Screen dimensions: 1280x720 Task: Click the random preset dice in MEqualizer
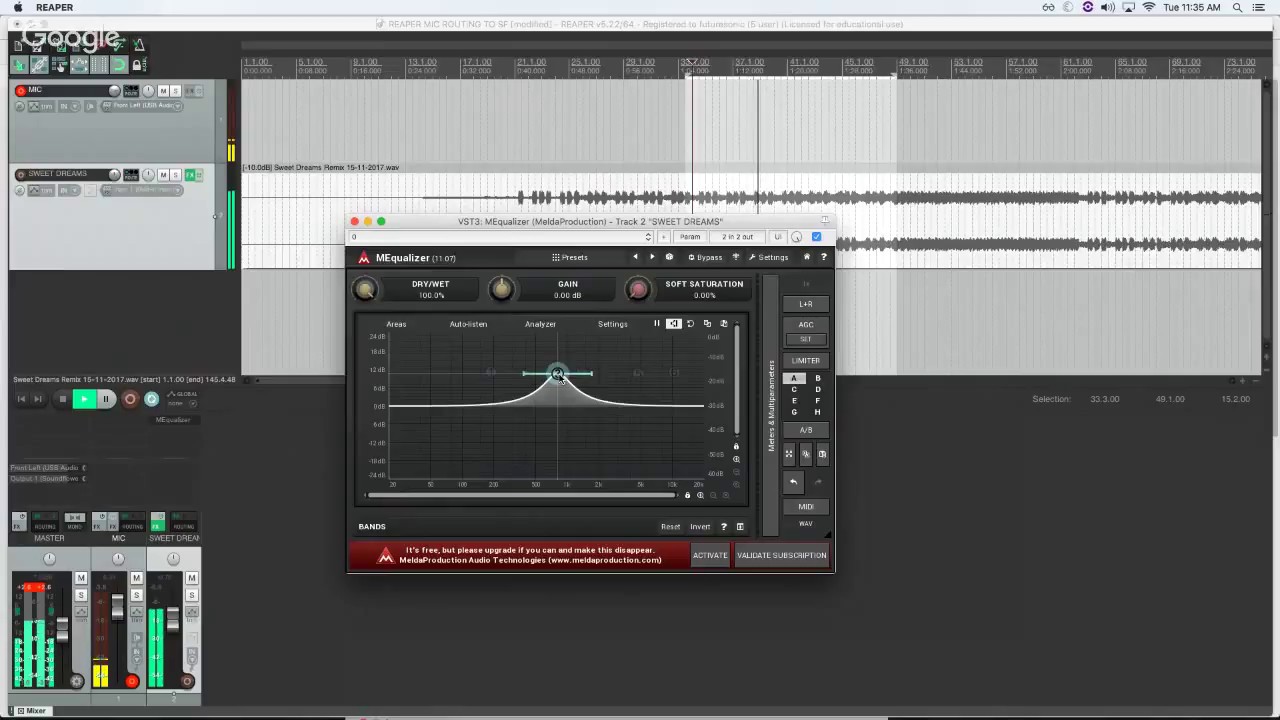(x=669, y=257)
